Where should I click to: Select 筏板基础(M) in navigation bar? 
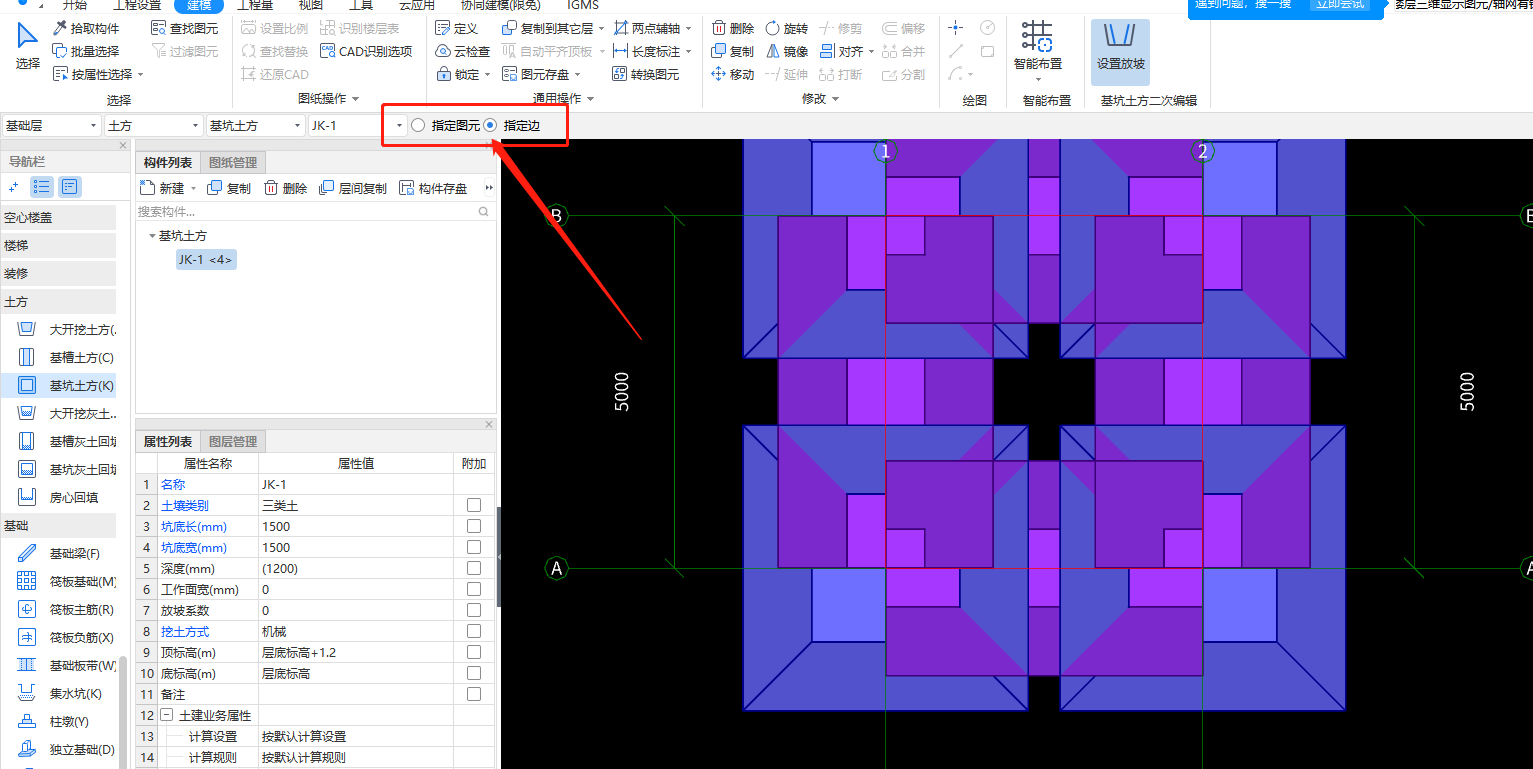pos(68,581)
